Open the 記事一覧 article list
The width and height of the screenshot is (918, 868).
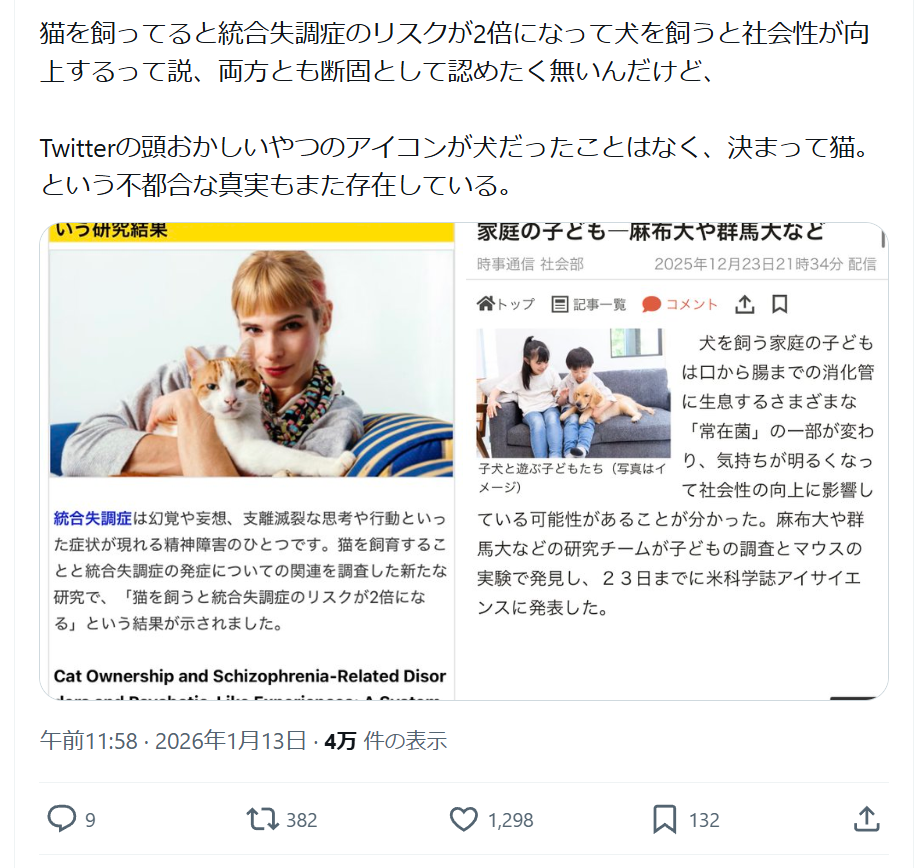tap(589, 304)
